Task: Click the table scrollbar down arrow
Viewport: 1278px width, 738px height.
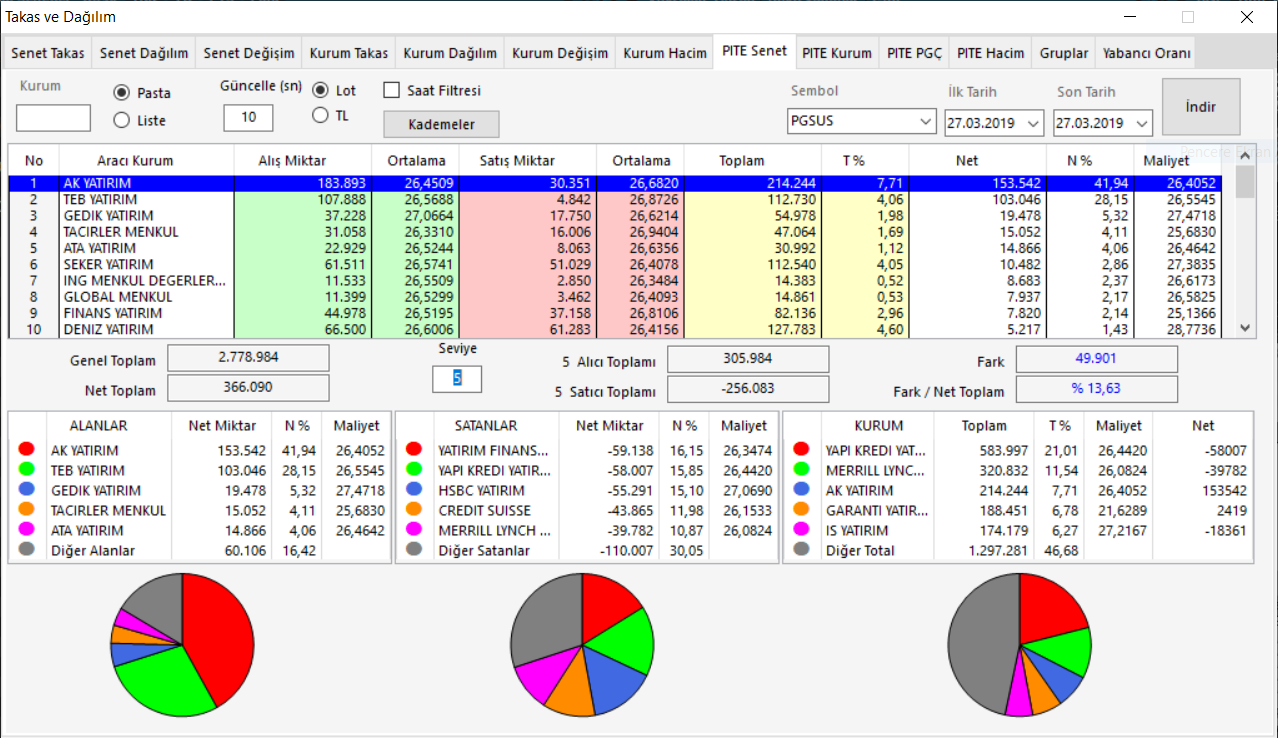Action: (1245, 328)
